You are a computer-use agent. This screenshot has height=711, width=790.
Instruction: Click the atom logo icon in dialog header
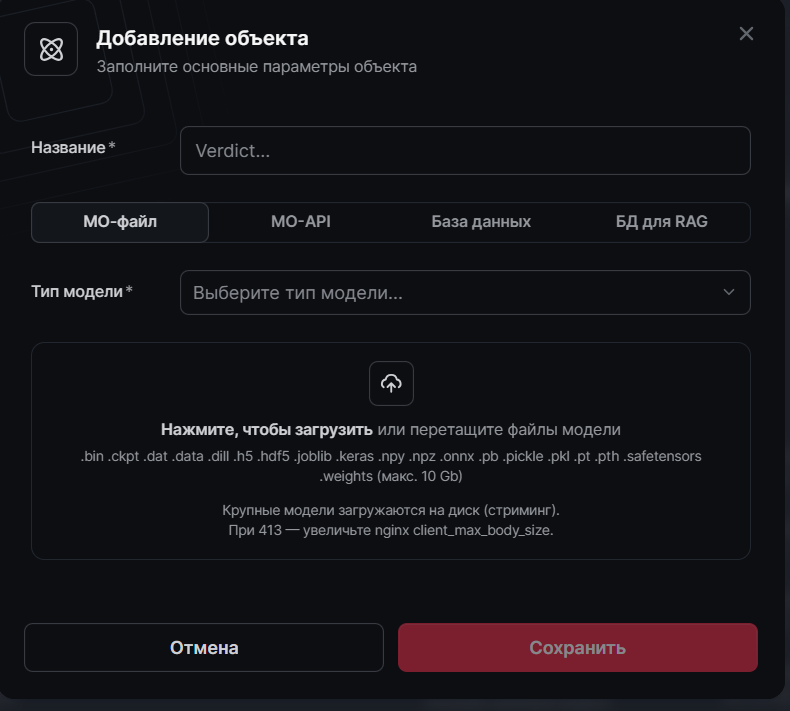51,49
